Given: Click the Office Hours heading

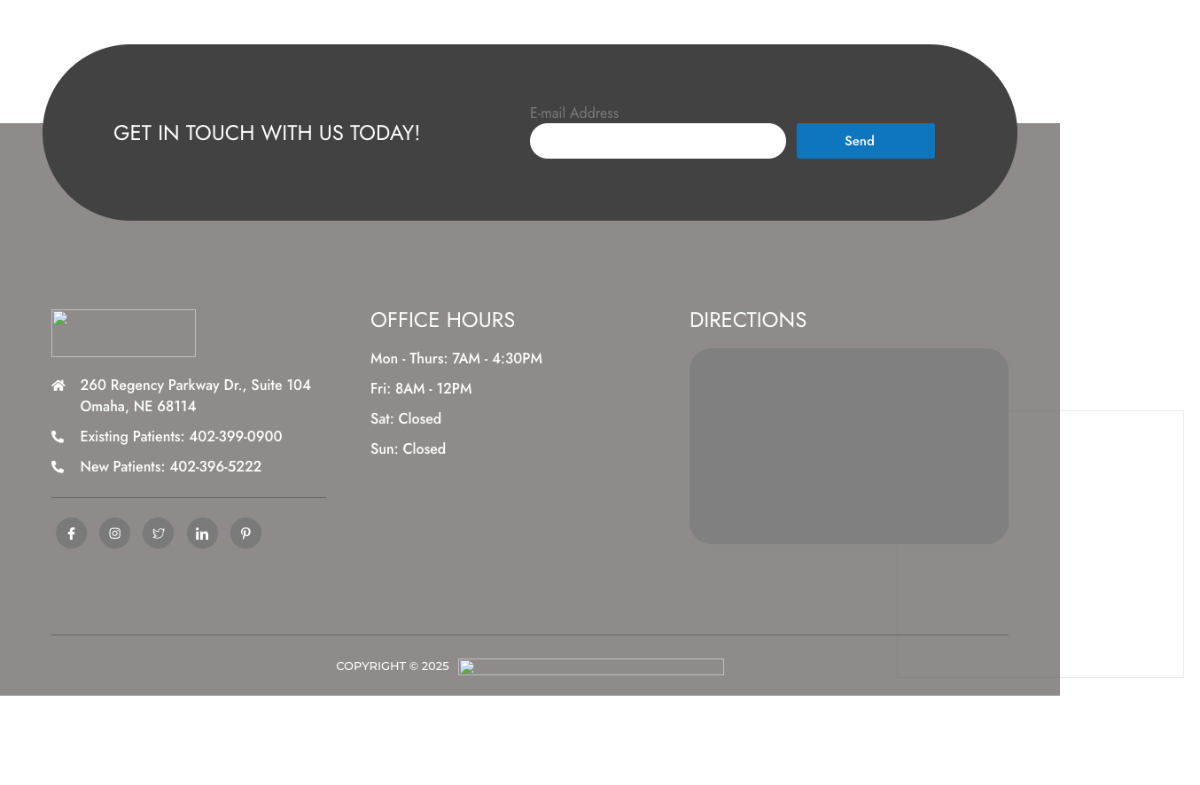Looking at the screenshot, I should pyautogui.click(x=442, y=320).
